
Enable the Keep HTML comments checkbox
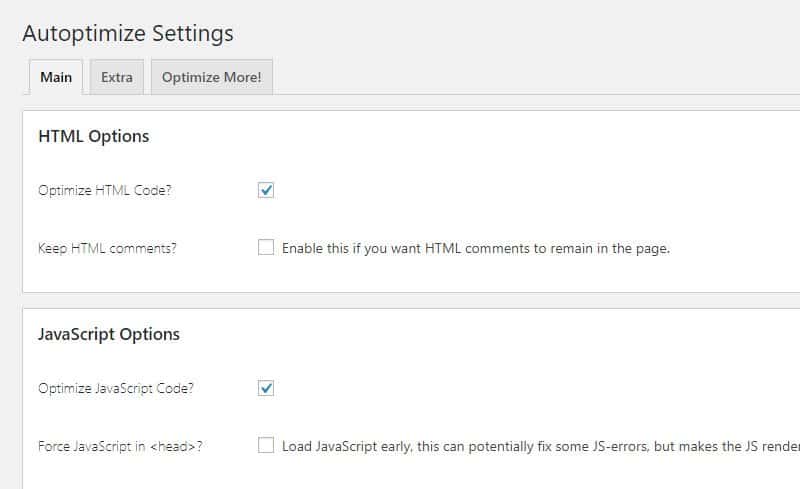pos(266,248)
